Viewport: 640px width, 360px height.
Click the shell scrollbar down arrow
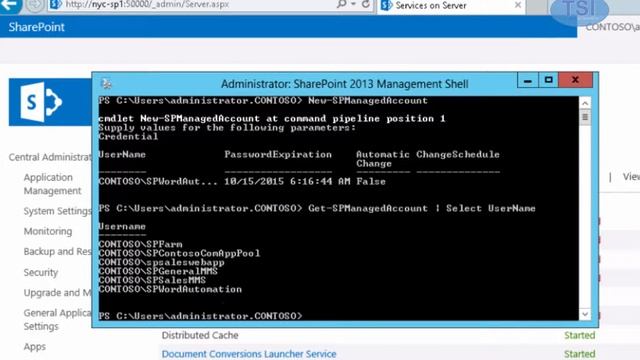tap(584, 314)
